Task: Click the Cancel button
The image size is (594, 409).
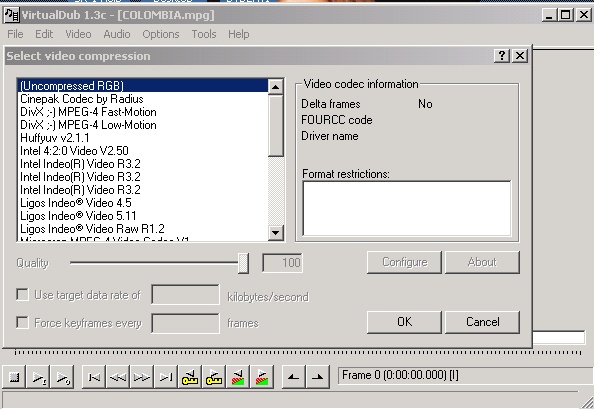Action: click(482, 322)
